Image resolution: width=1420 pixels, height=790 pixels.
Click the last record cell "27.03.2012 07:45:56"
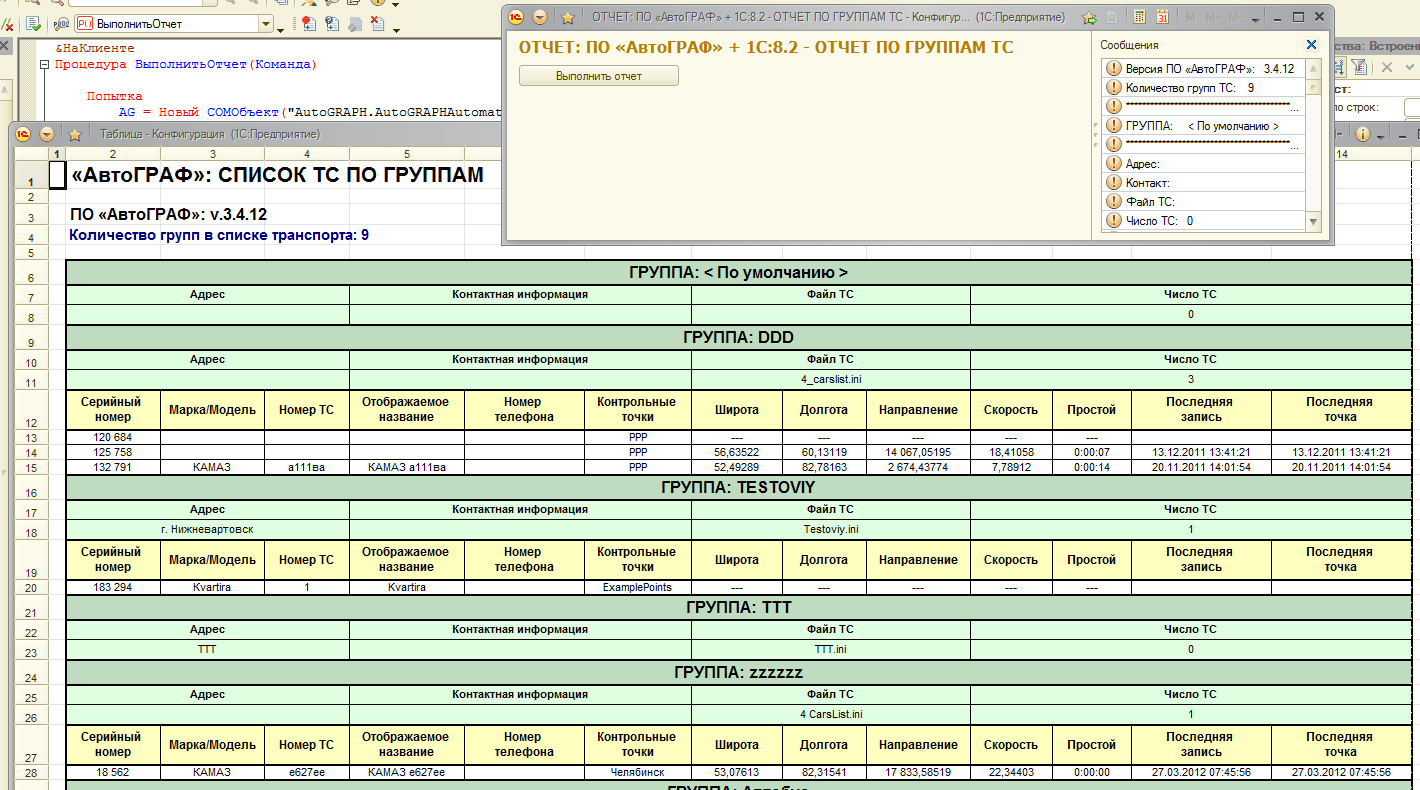tap(1201, 772)
